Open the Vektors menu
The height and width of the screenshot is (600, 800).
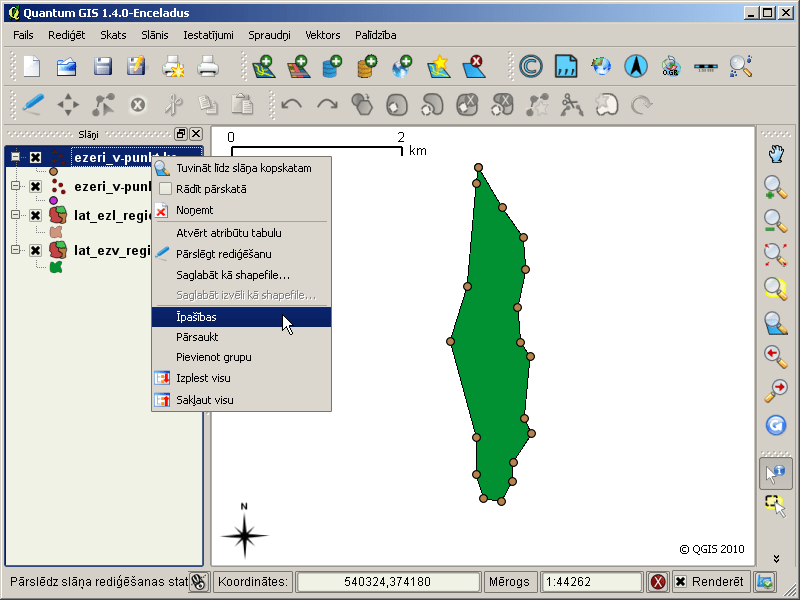[322, 35]
